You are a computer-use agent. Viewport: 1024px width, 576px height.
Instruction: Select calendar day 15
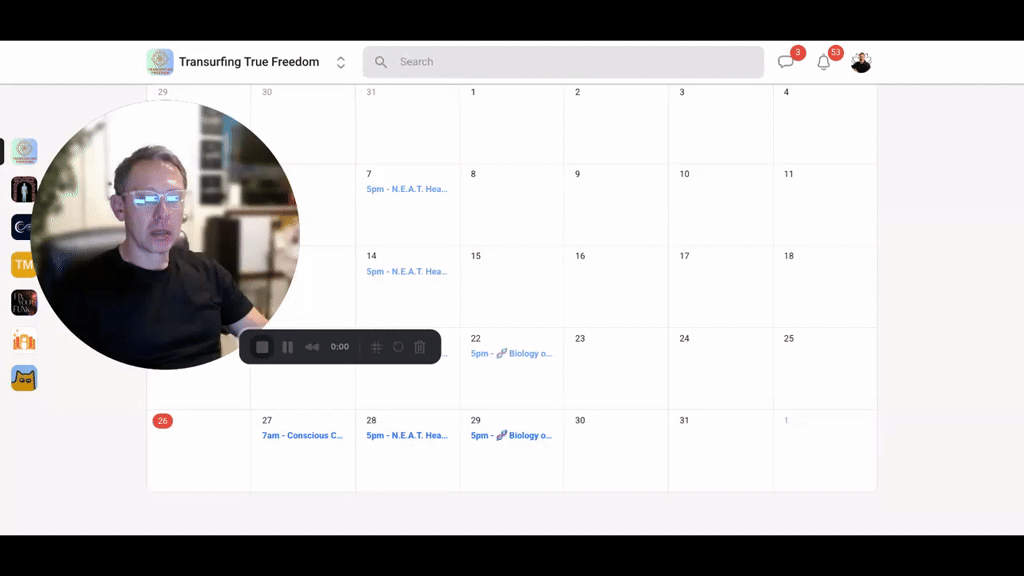point(476,256)
